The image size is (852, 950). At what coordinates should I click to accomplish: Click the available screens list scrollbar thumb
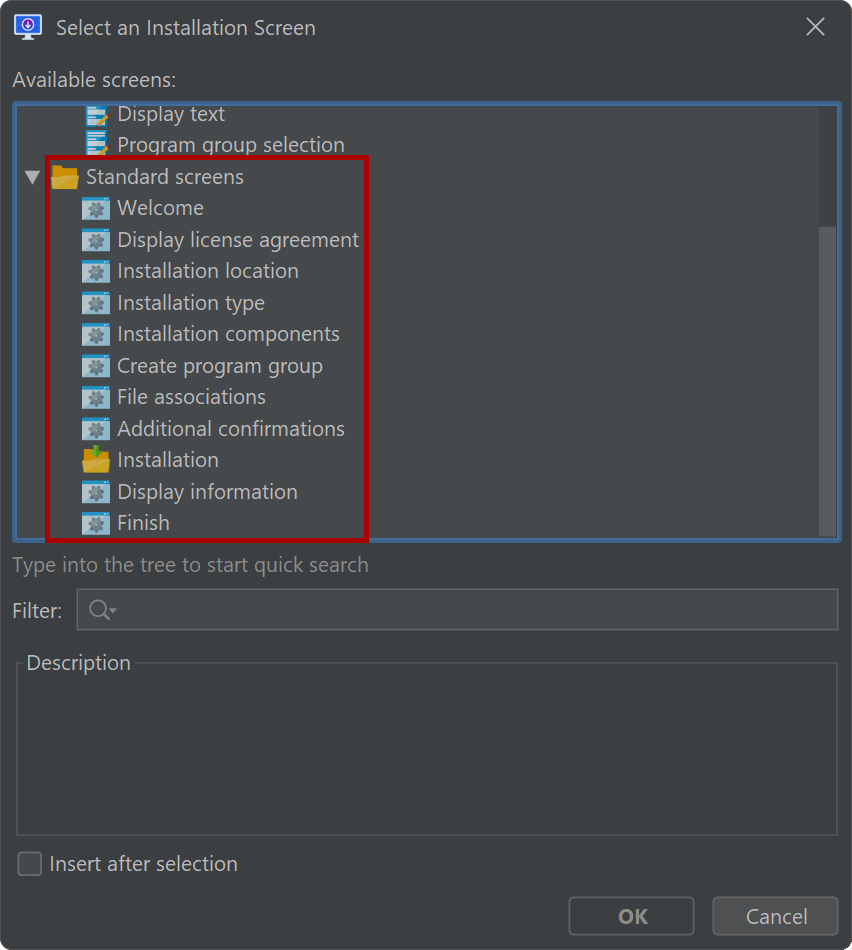(x=827, y=381)
